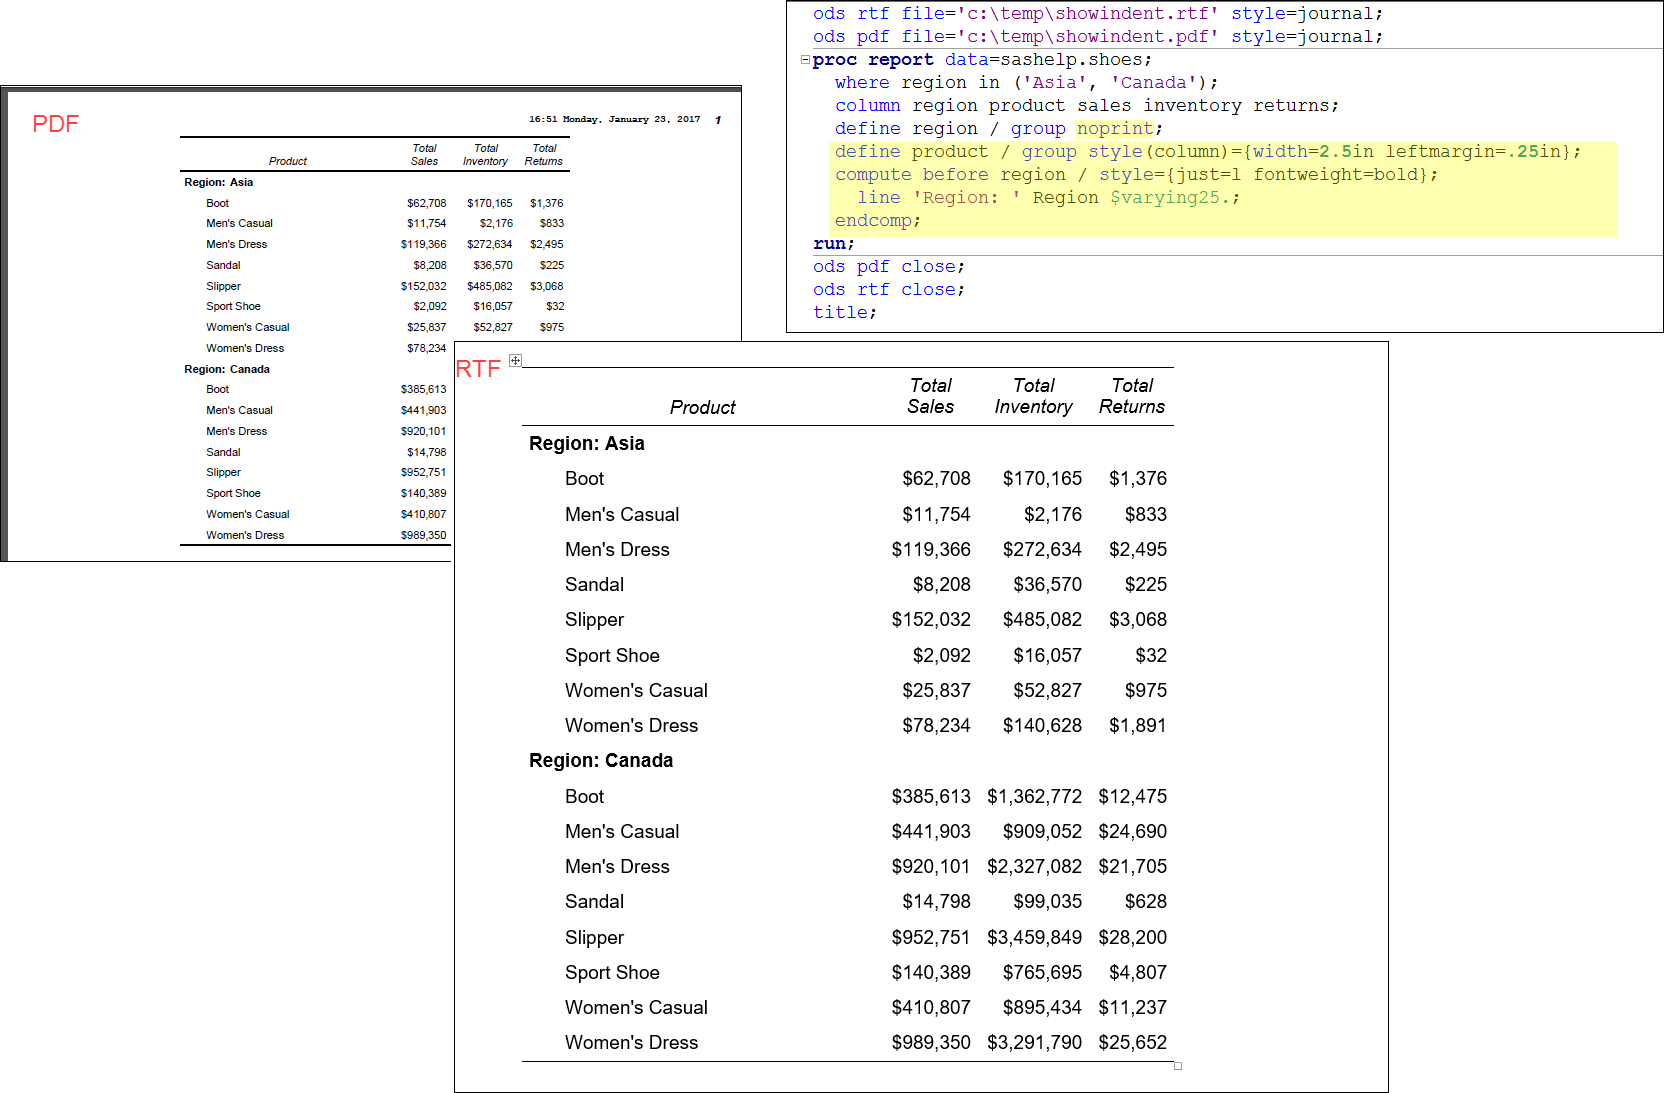Click the Region: Asia heading in the RTF table
Image resolution: width=1664 pixels, height=1093 pixels.
click(x=586, y=443)
